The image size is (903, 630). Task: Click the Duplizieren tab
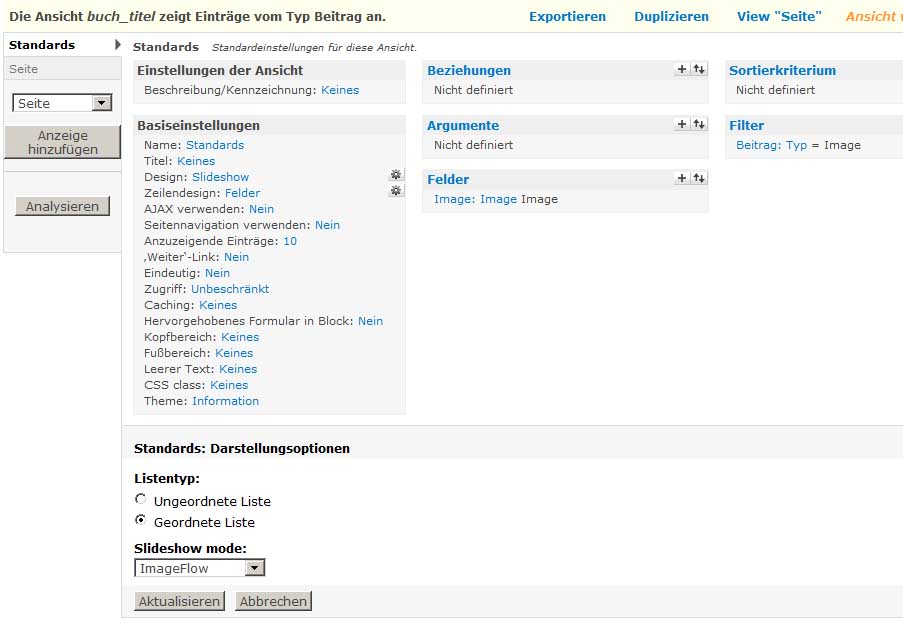click(671, 17)
